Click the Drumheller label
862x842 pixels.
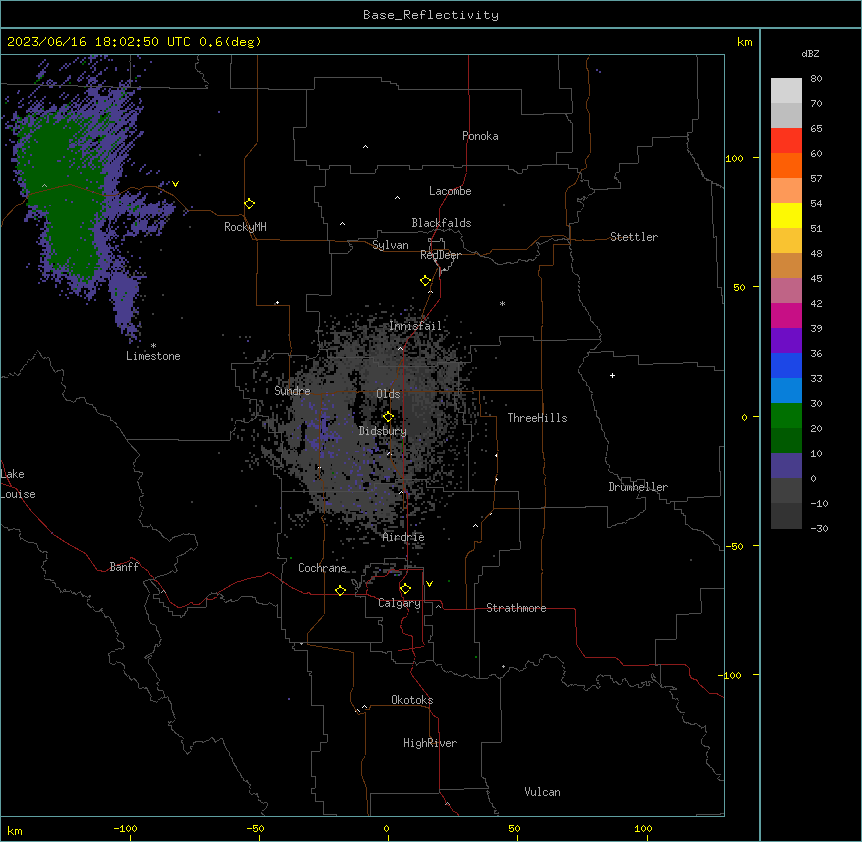point(638,487)
